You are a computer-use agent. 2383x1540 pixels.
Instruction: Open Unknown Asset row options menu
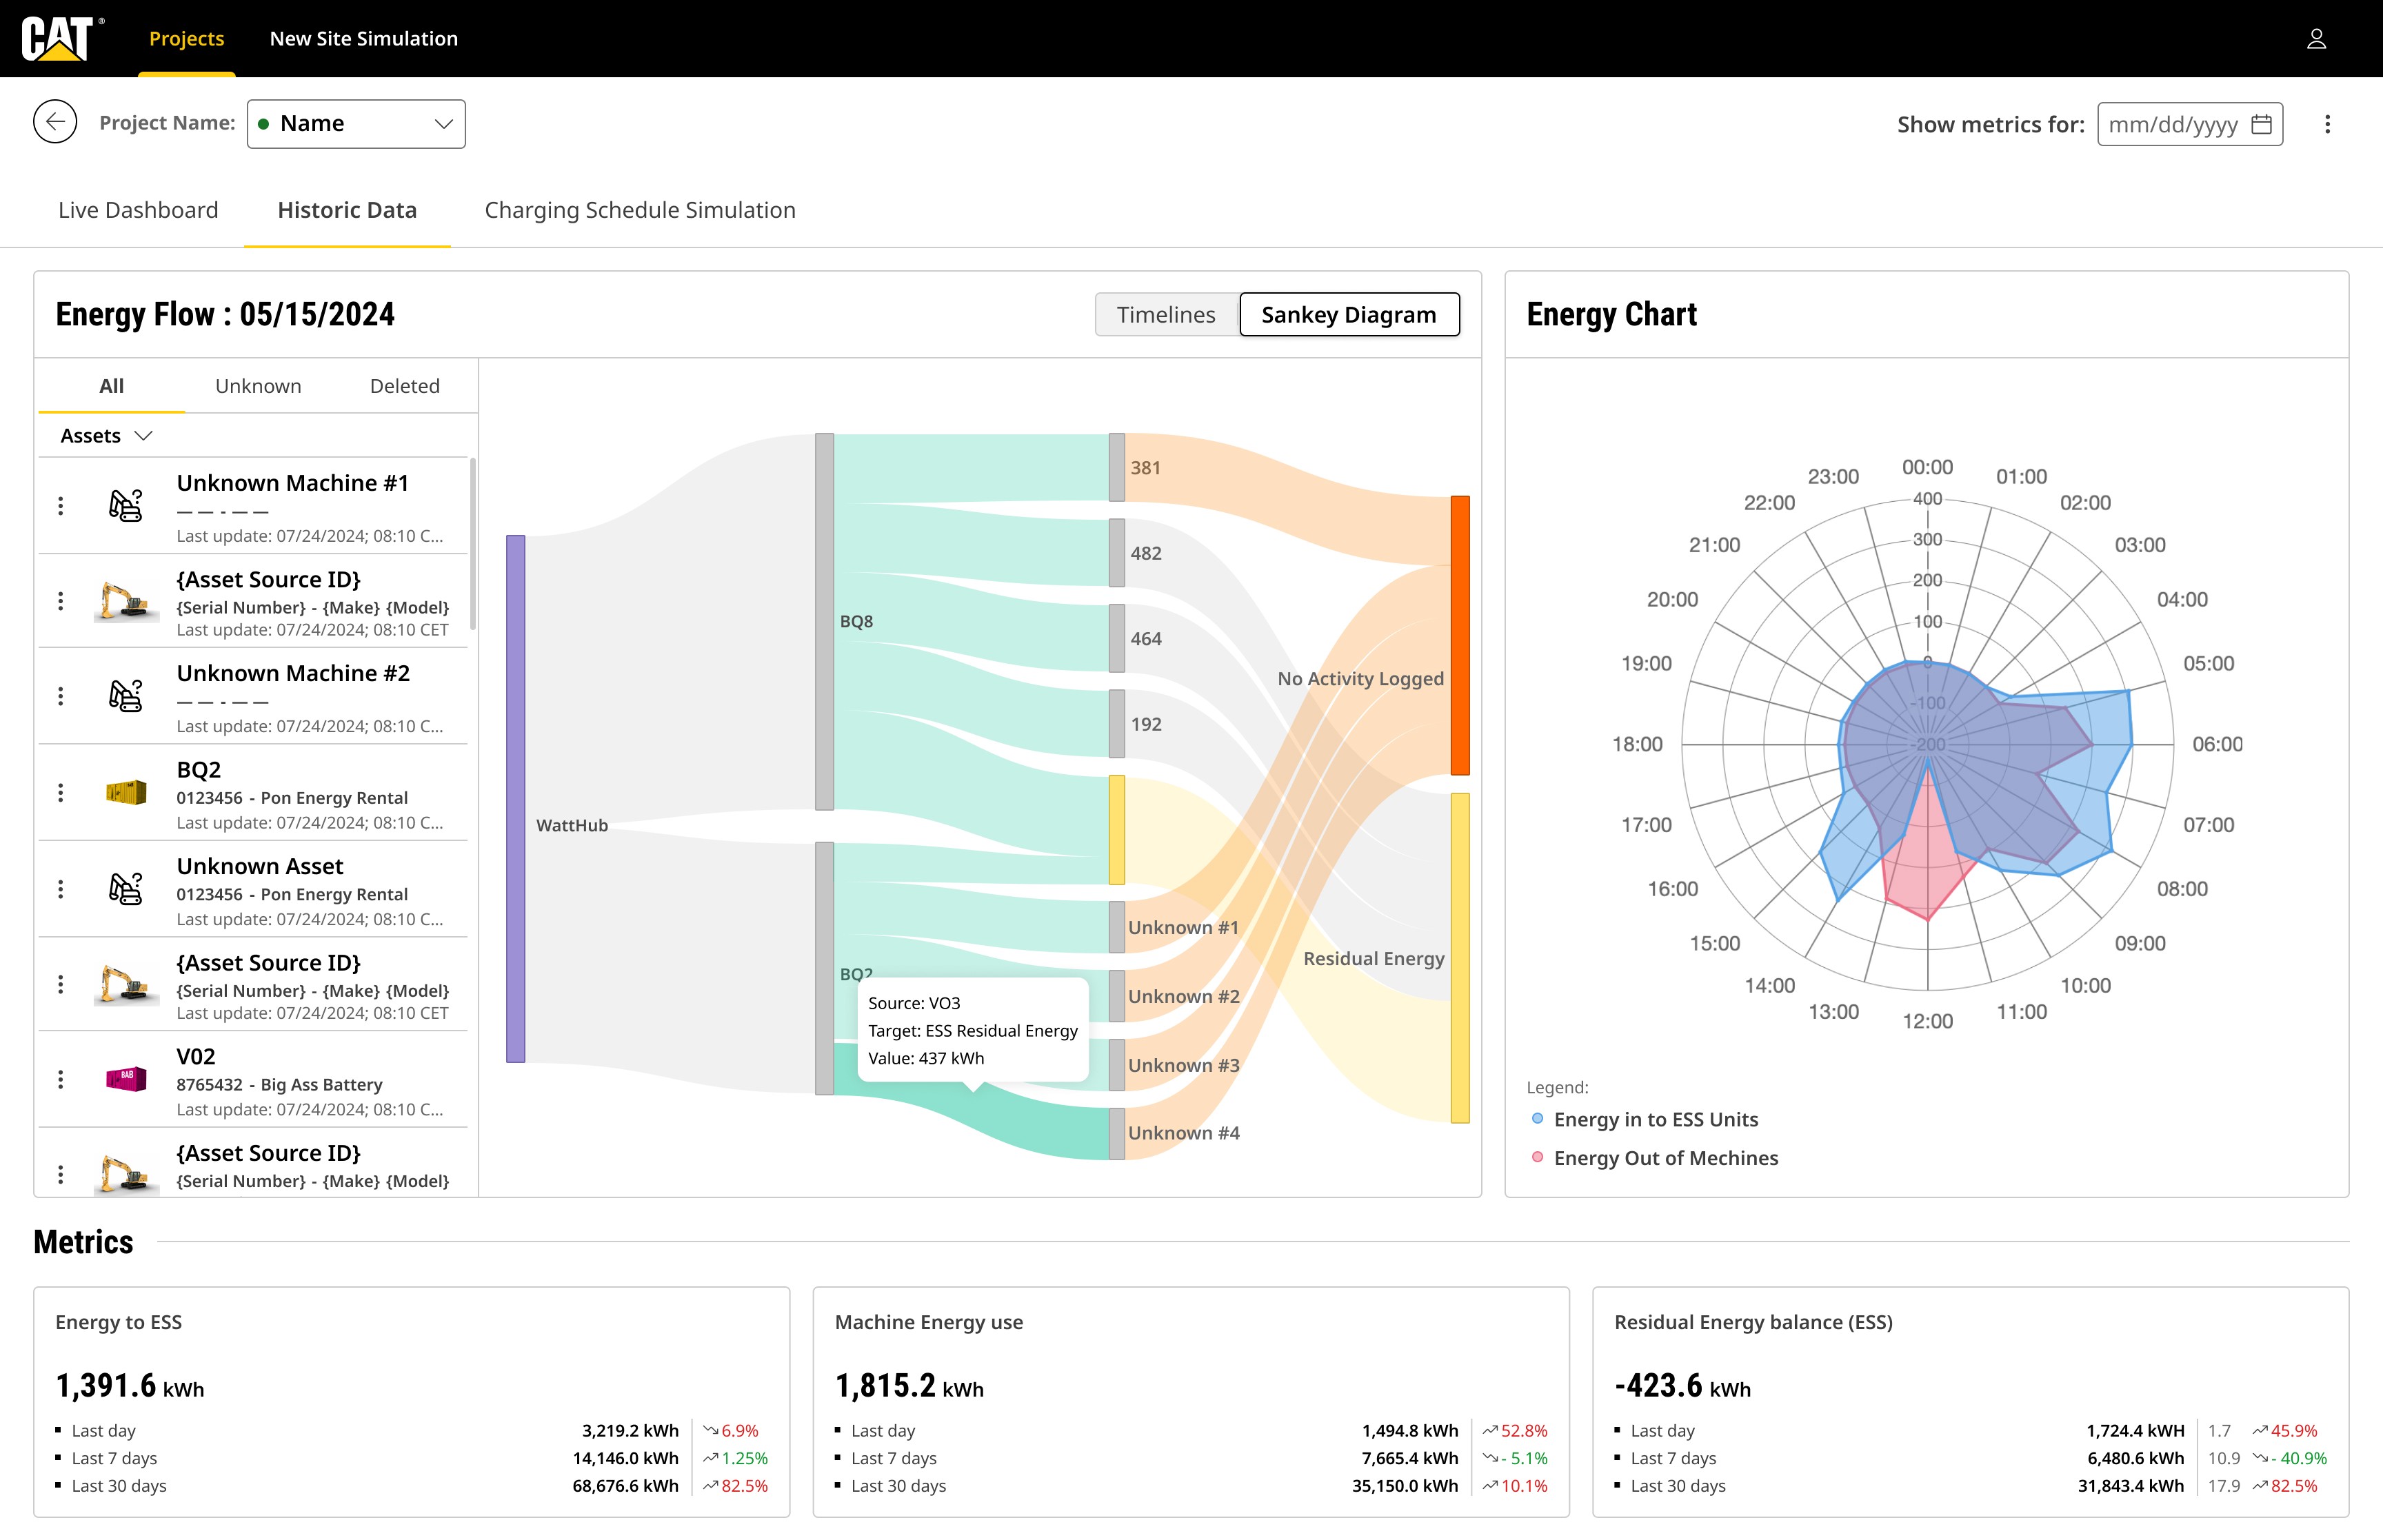tap(61, 889)
